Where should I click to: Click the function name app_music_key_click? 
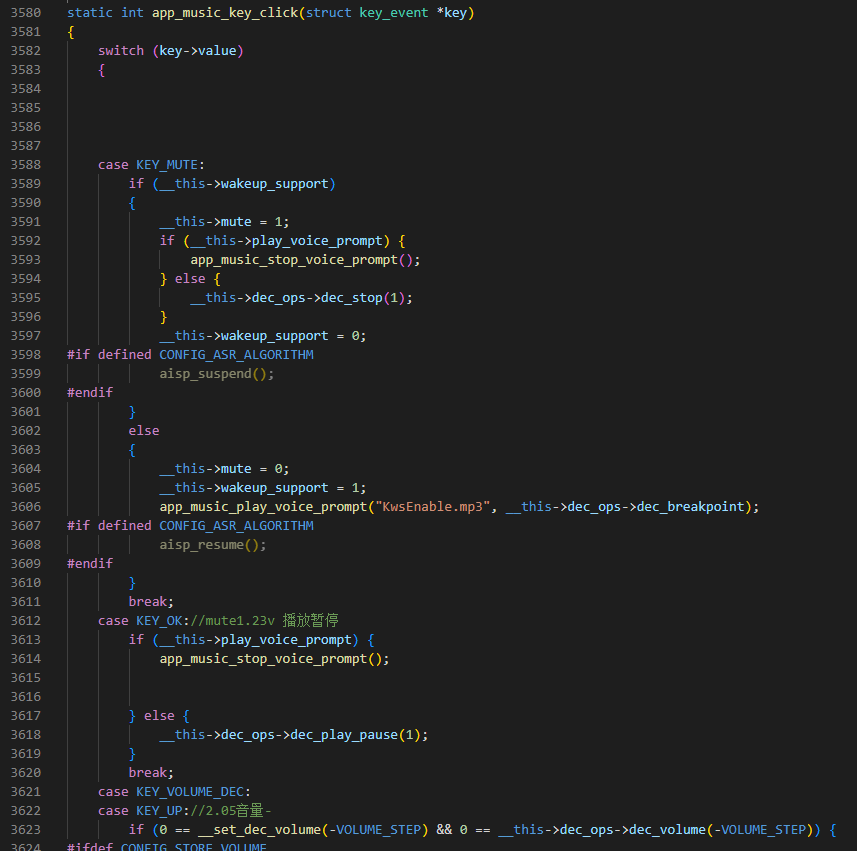click(225, 13)
